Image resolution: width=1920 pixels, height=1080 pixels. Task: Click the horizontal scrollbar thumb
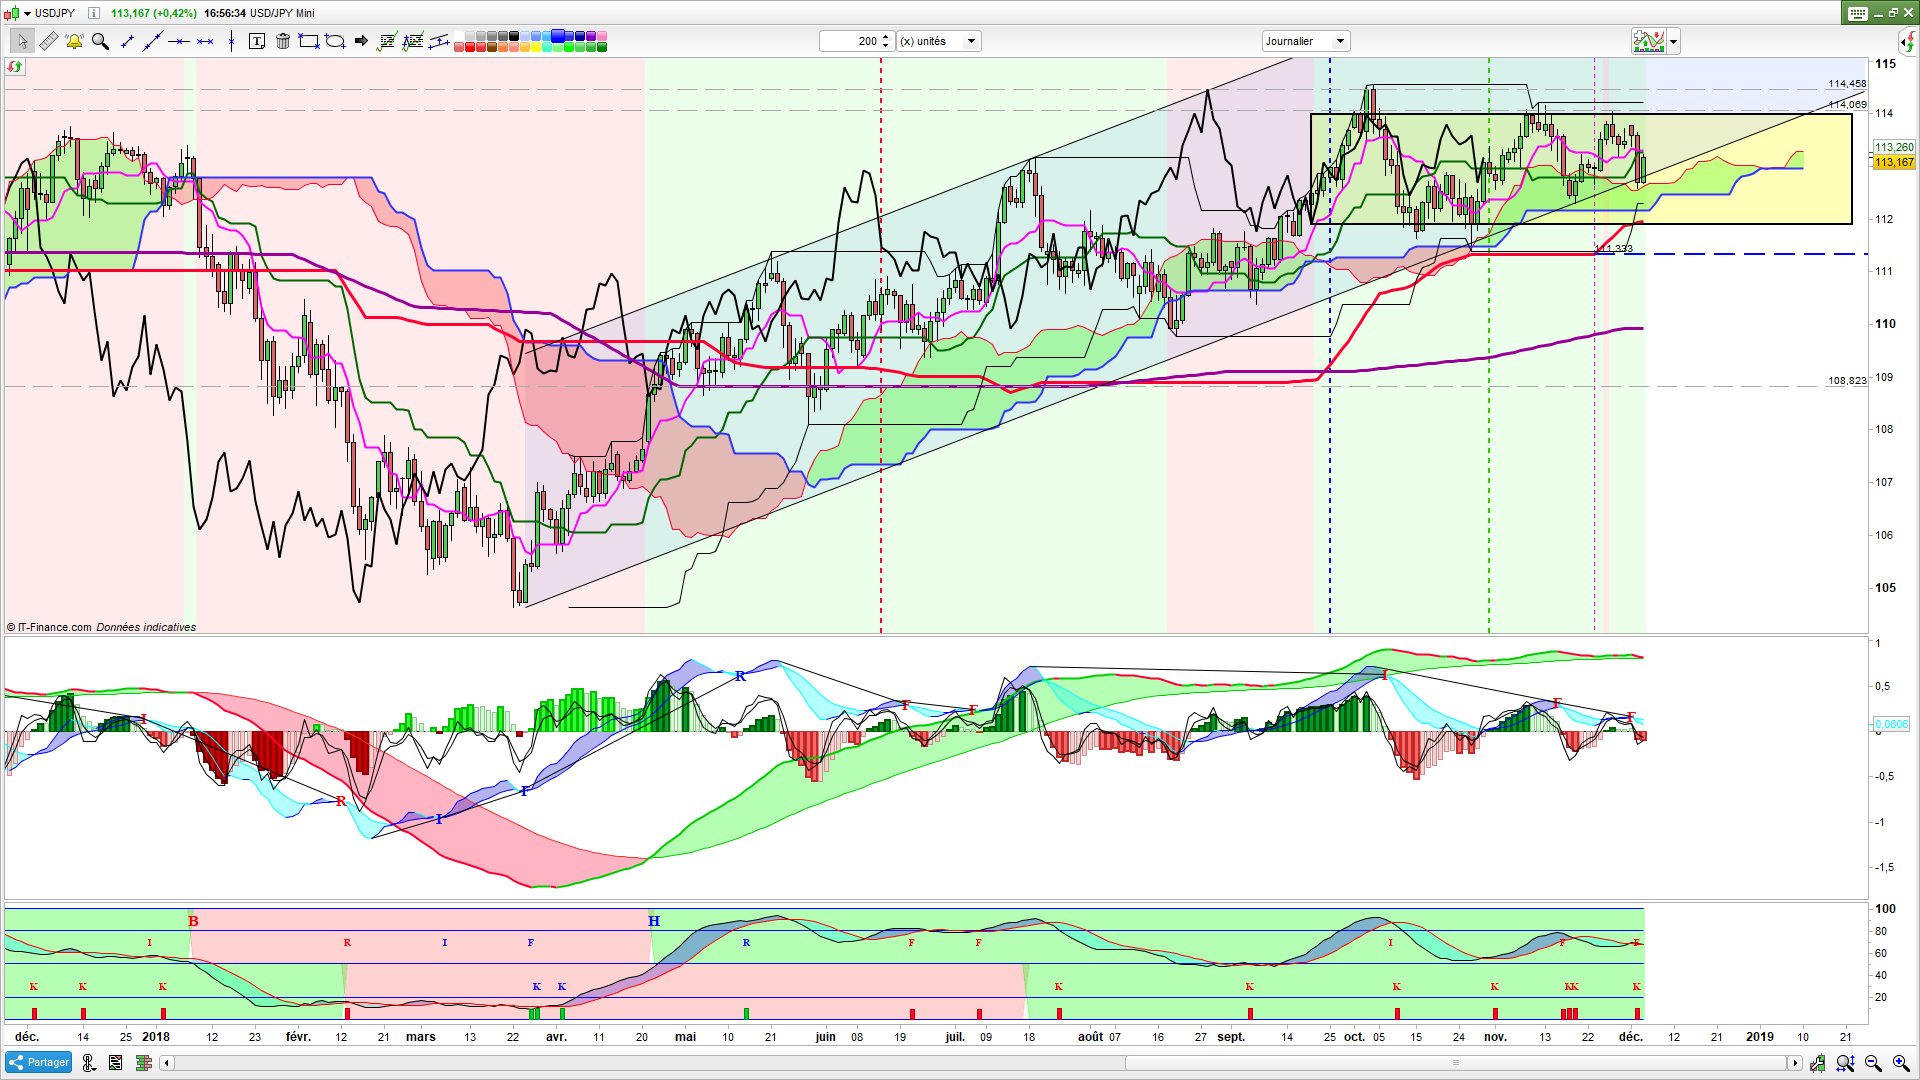click(1456, 1063)
